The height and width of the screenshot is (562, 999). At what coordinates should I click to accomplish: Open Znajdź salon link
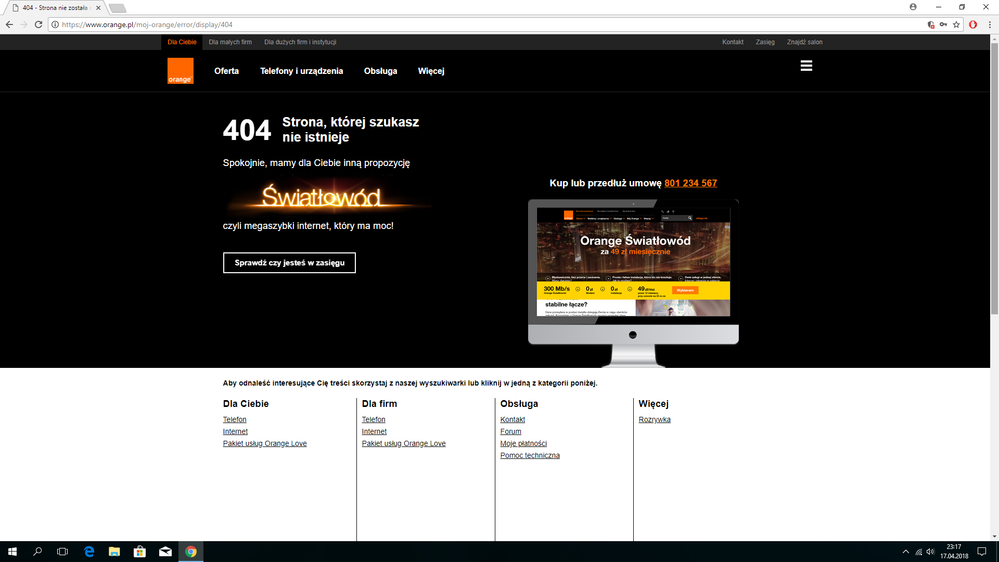click(805, 42)
